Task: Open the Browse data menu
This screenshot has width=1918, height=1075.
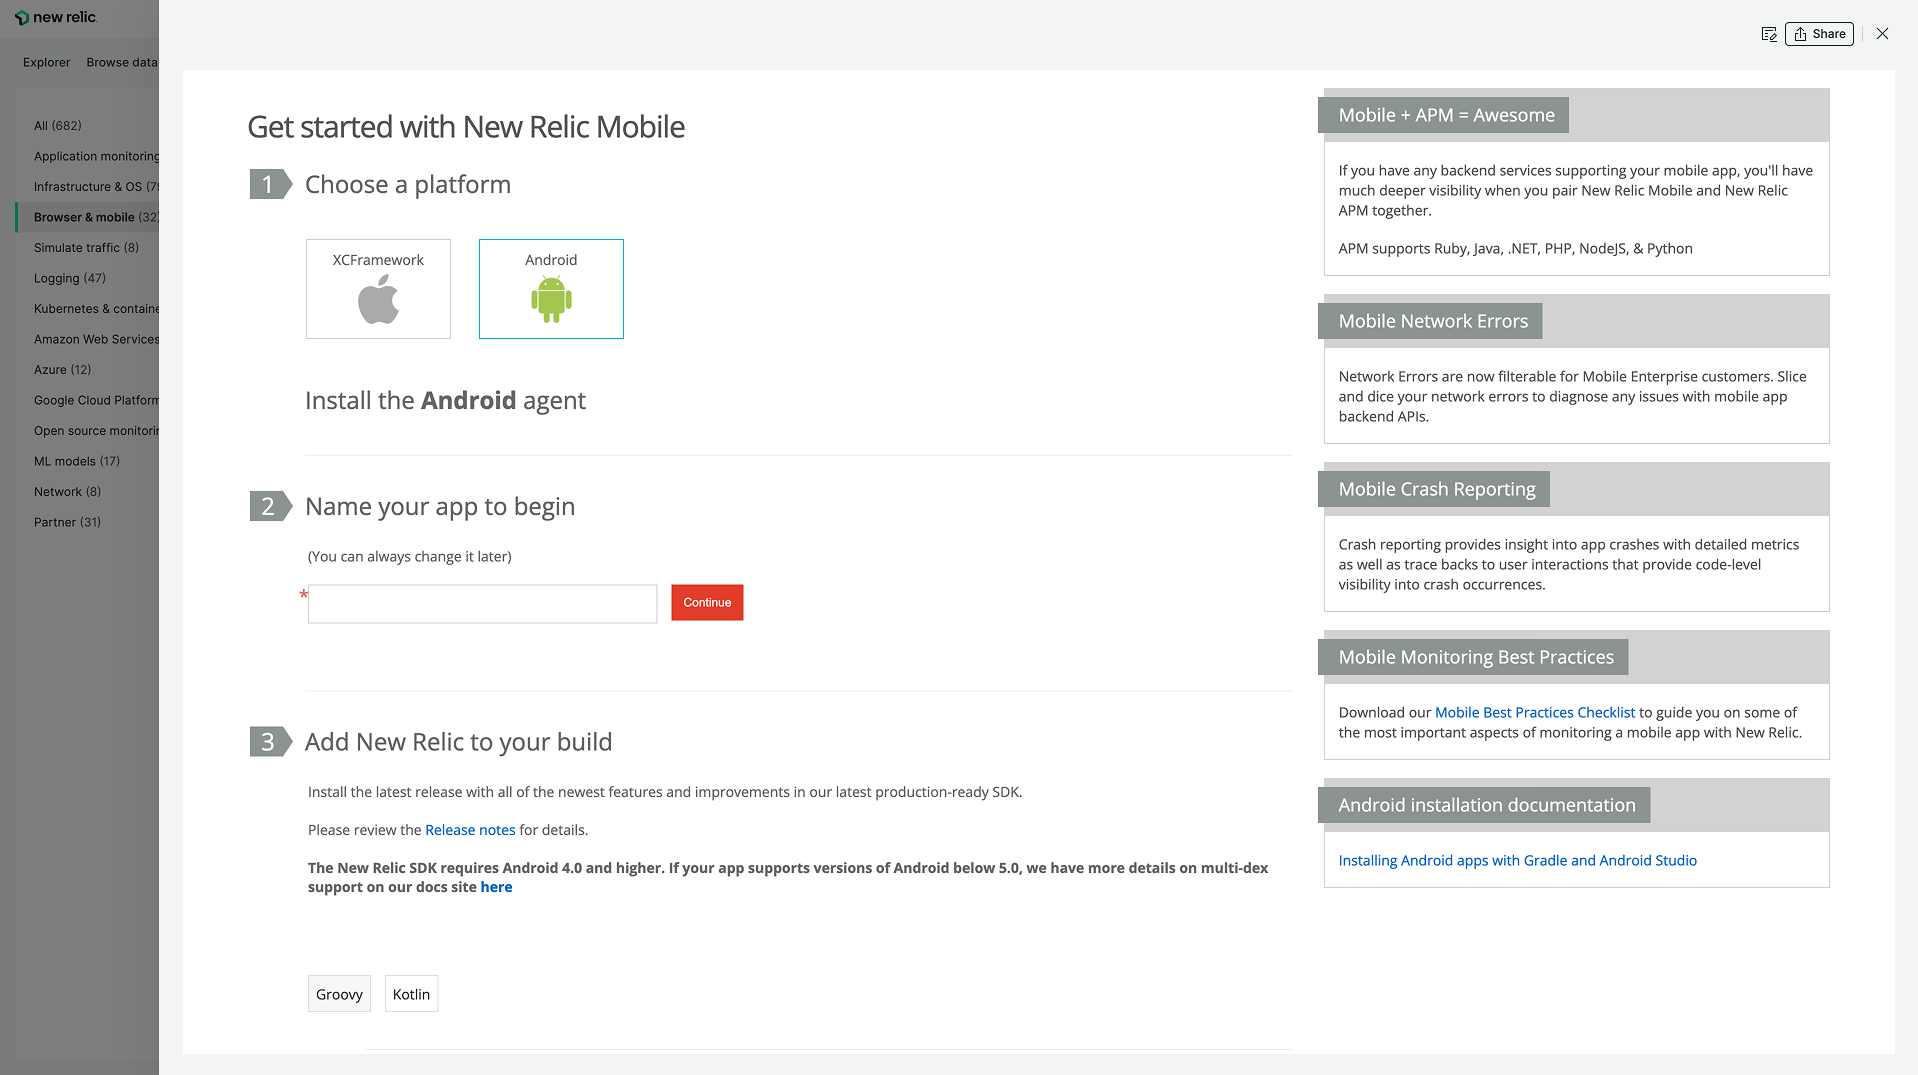Action: tap(122, 62)
